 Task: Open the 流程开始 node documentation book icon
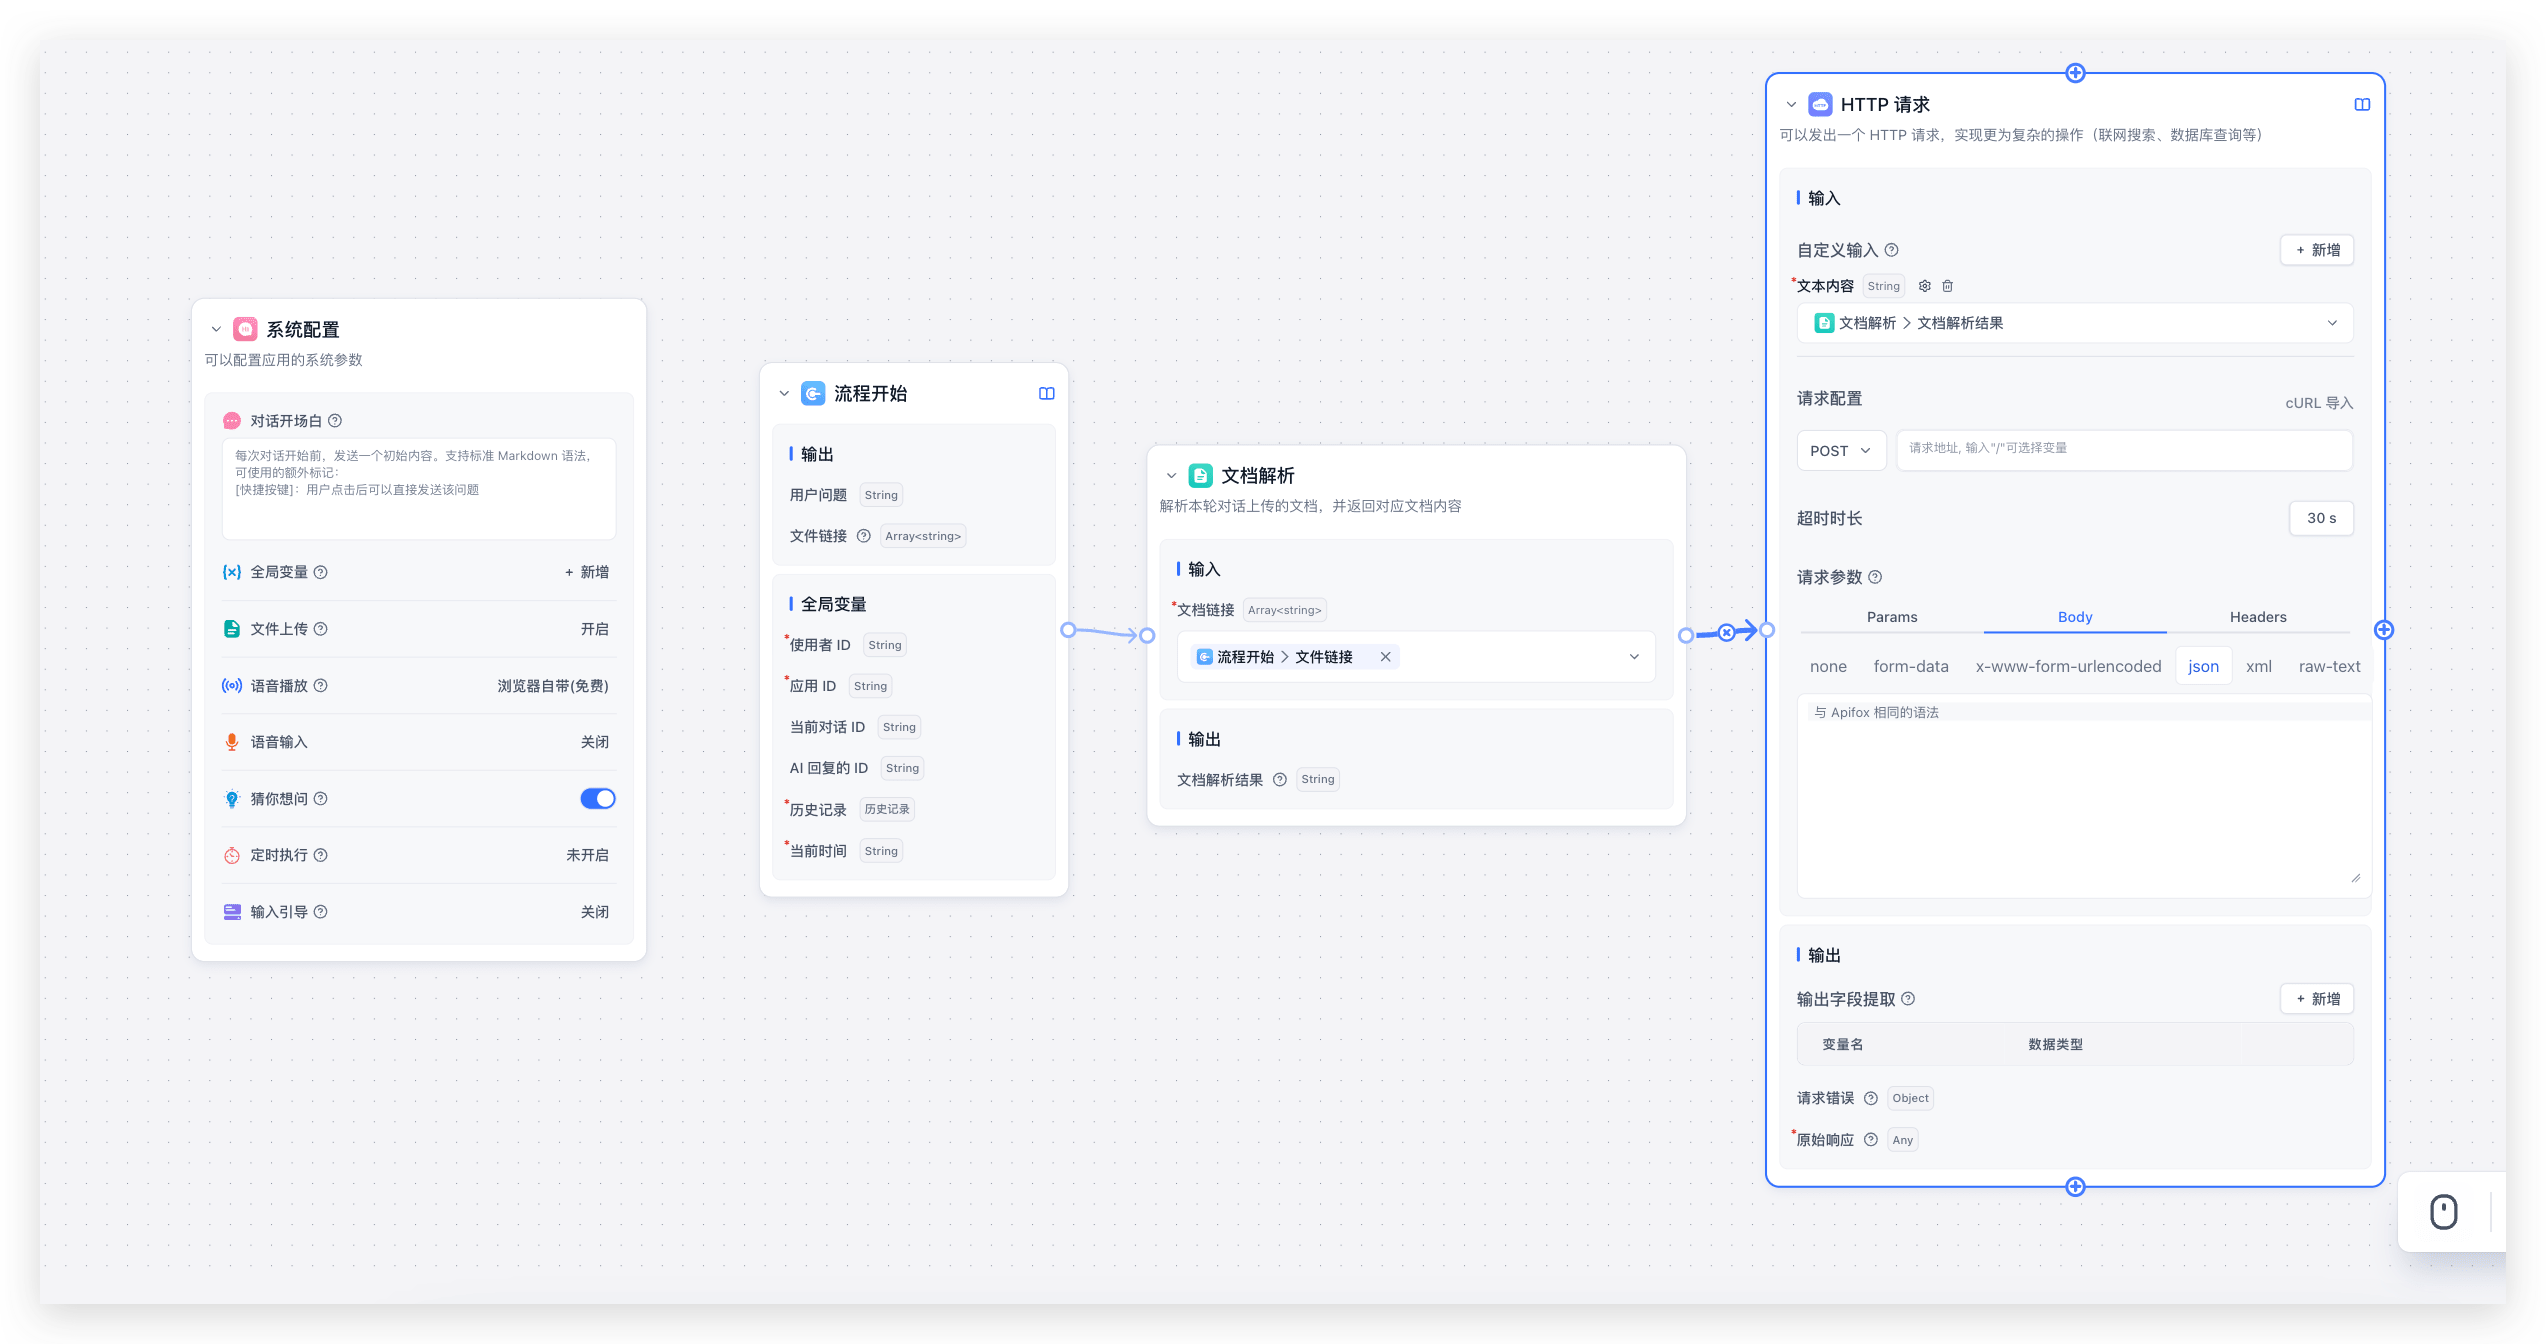click(x=1046, y=394)
